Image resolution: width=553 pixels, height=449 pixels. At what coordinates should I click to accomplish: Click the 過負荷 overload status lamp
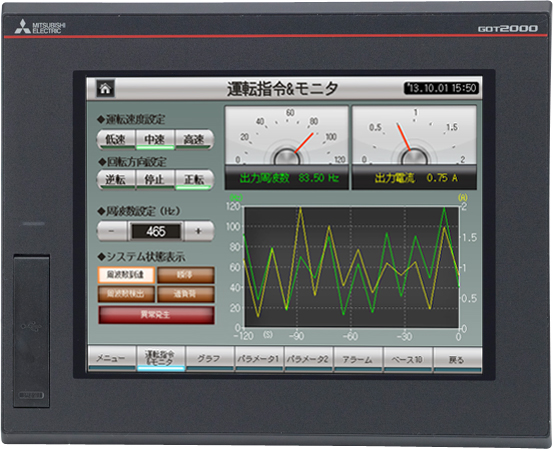point(186,294)
